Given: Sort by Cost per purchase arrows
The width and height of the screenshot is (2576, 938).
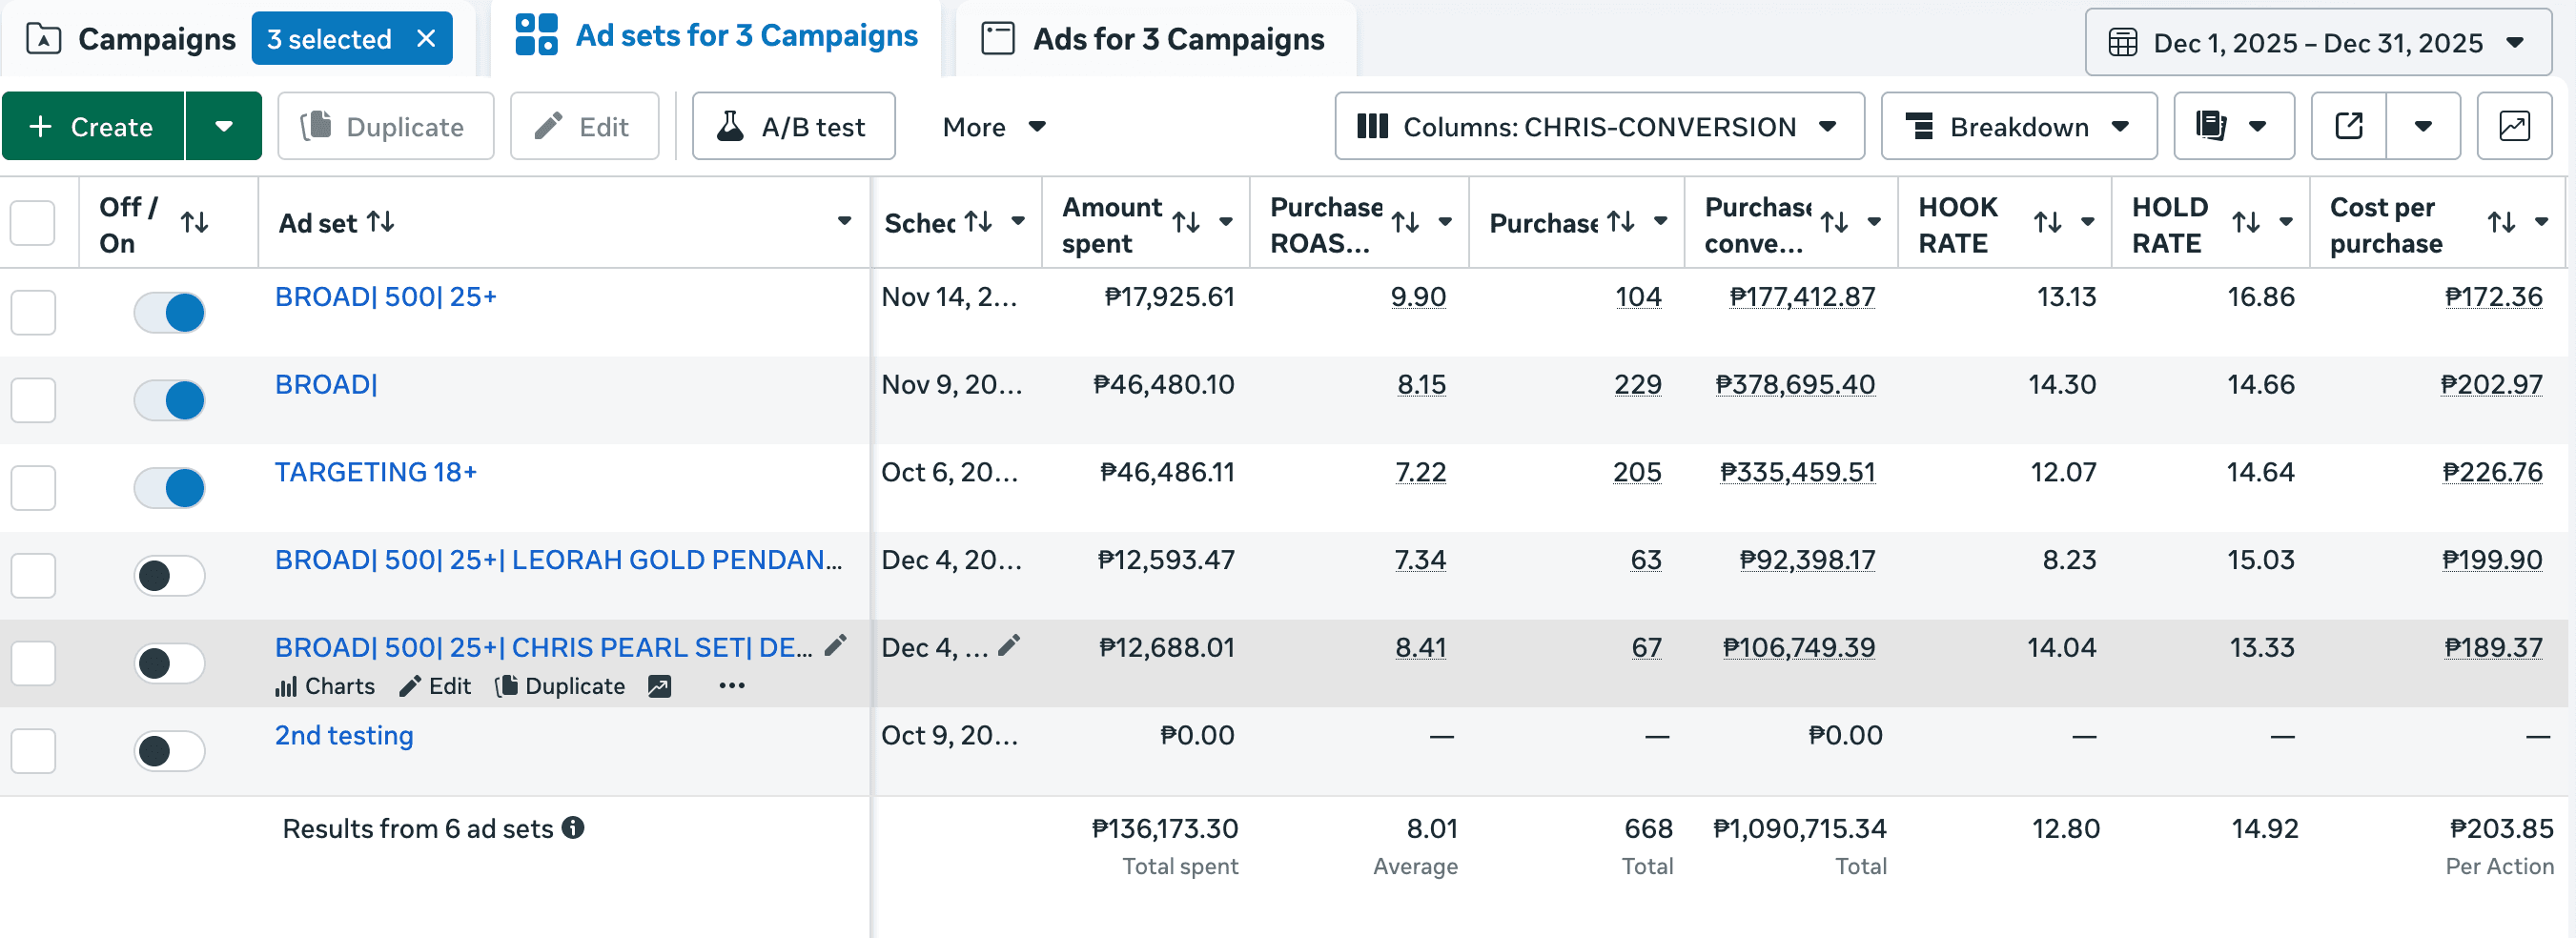Looking at the screenshot, I should [x=2502, y=222].
